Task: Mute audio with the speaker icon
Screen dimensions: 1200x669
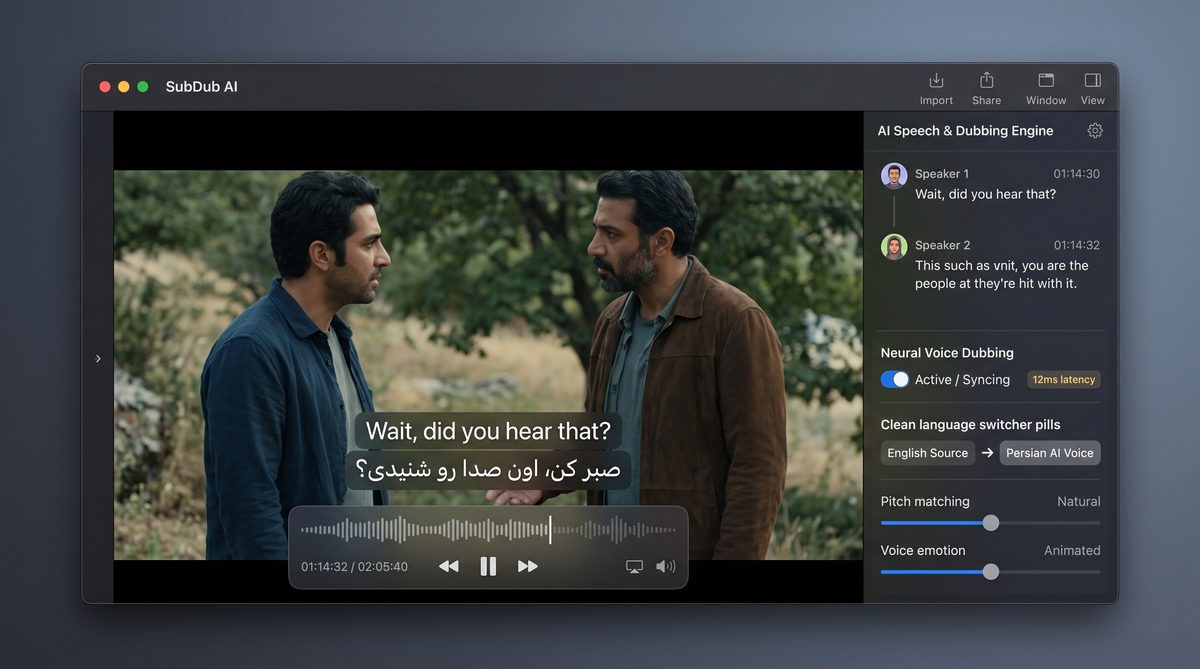Action: [665, 567]
